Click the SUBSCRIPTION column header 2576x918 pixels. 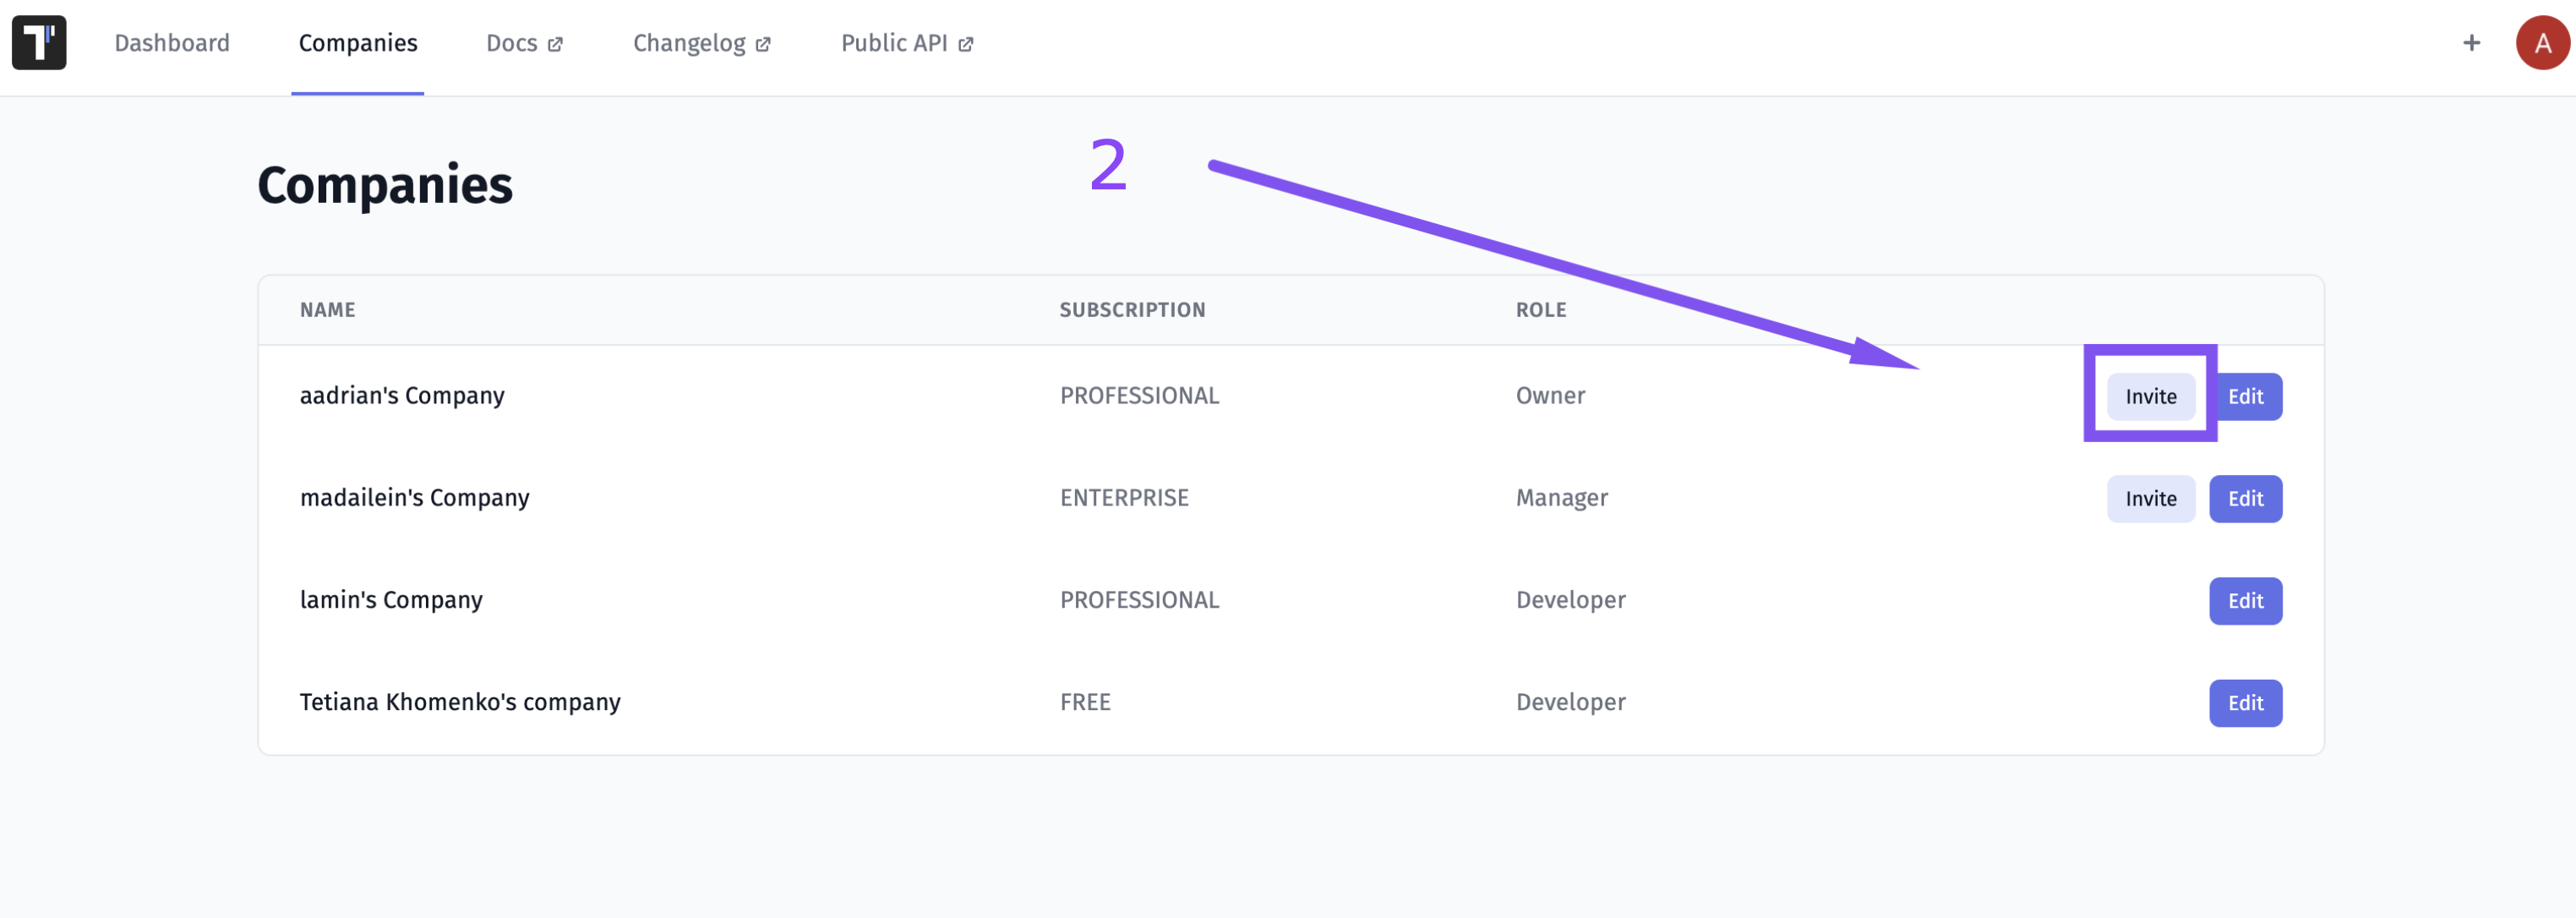(1132, 310)
